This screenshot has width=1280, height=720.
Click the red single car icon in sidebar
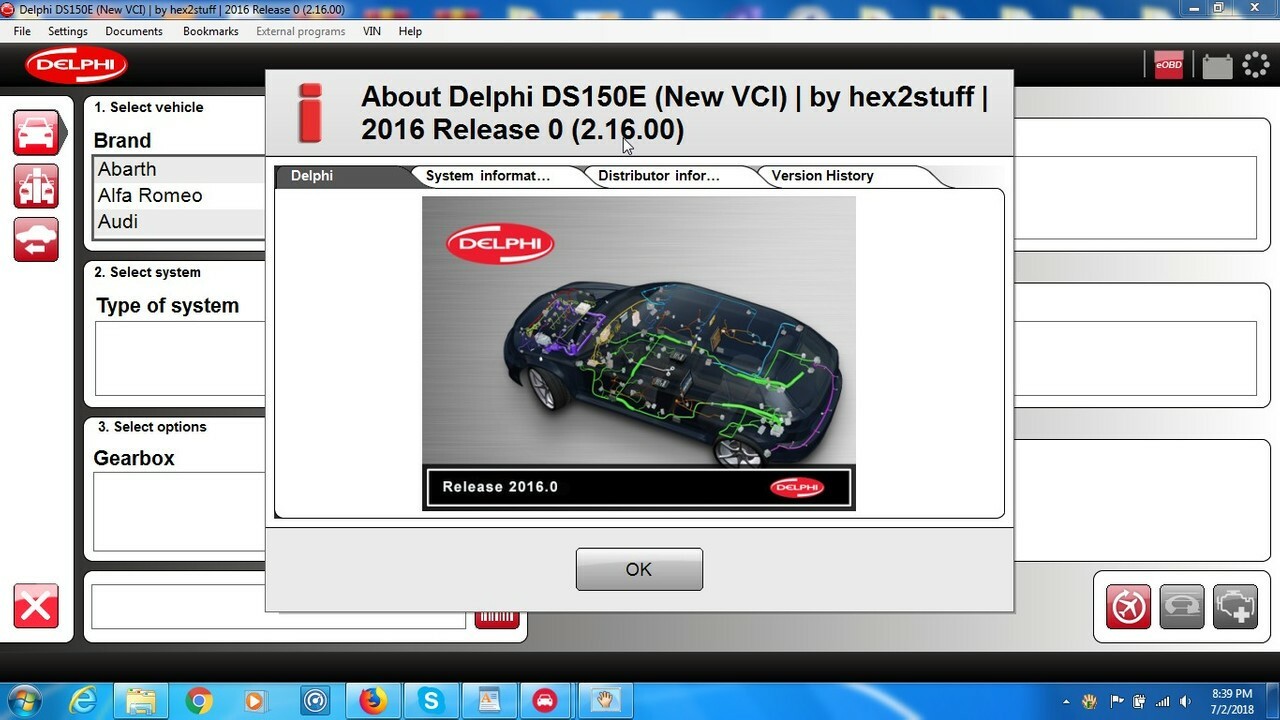(36, 133)
